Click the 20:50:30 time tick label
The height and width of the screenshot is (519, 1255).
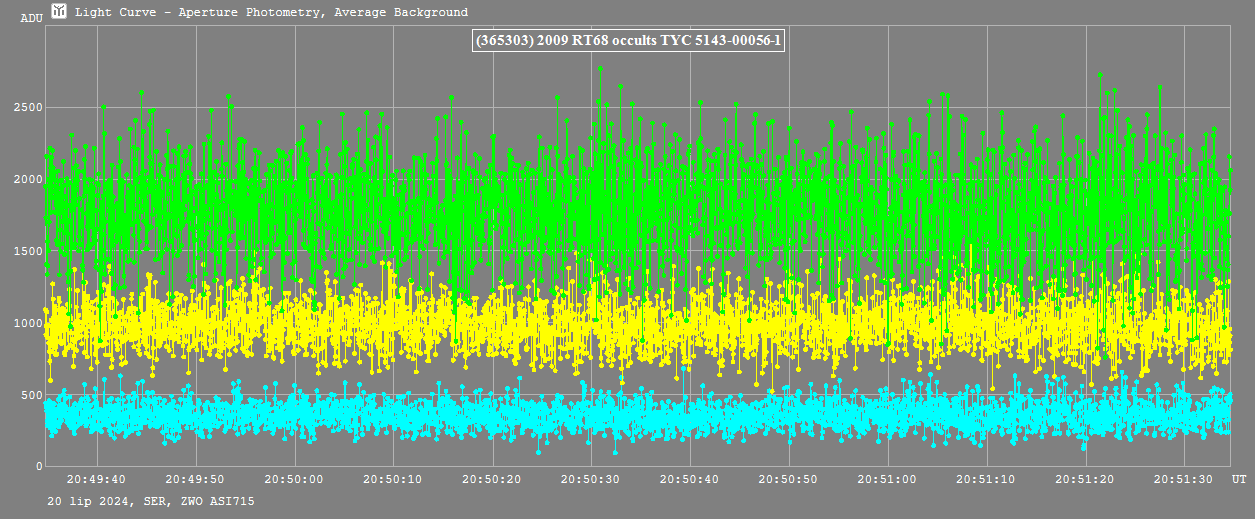click(591, 479)
